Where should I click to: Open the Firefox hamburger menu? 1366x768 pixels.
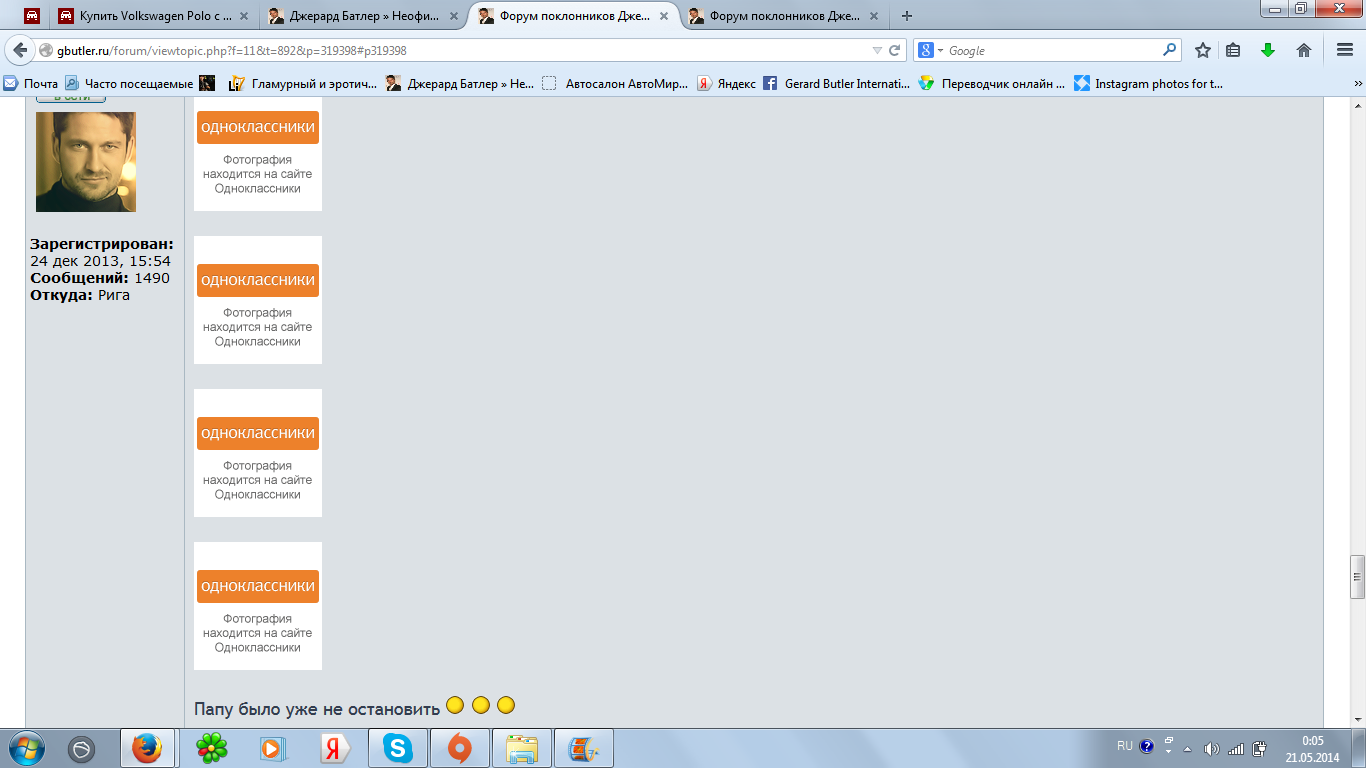(1344, 50)
